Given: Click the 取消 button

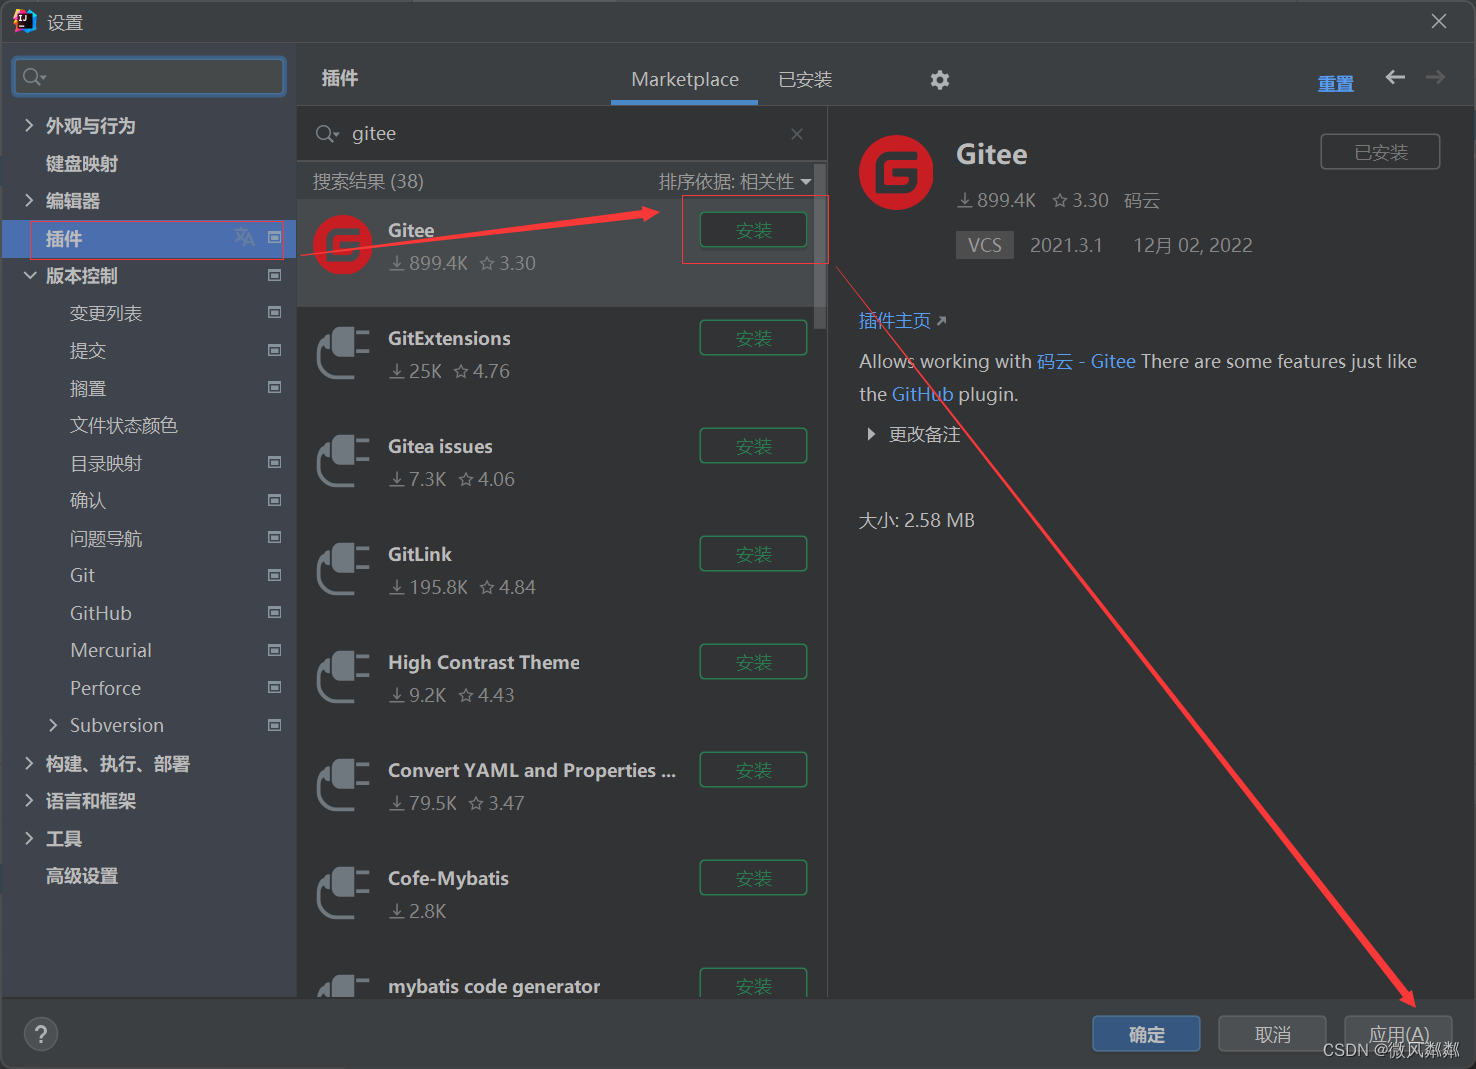Looking at the screenshot, I should pyautogui.click(x=1272, y=1034).
